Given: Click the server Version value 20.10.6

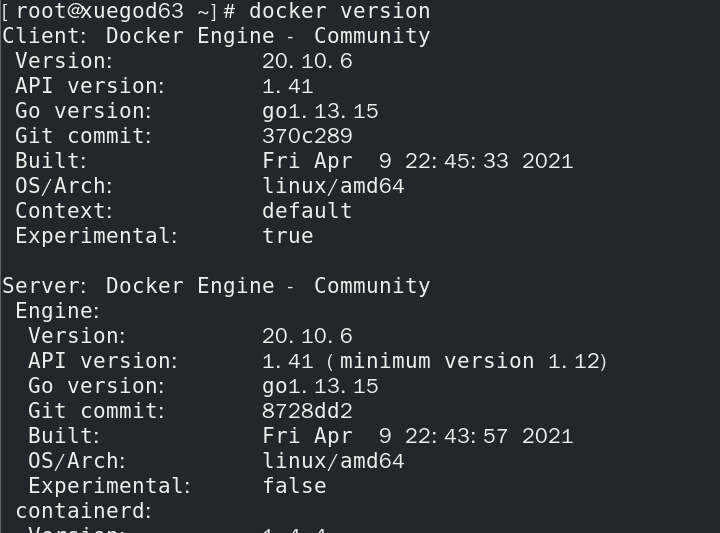Looking at the screenshot, I should pyautogui.click(x=307, y=336).
